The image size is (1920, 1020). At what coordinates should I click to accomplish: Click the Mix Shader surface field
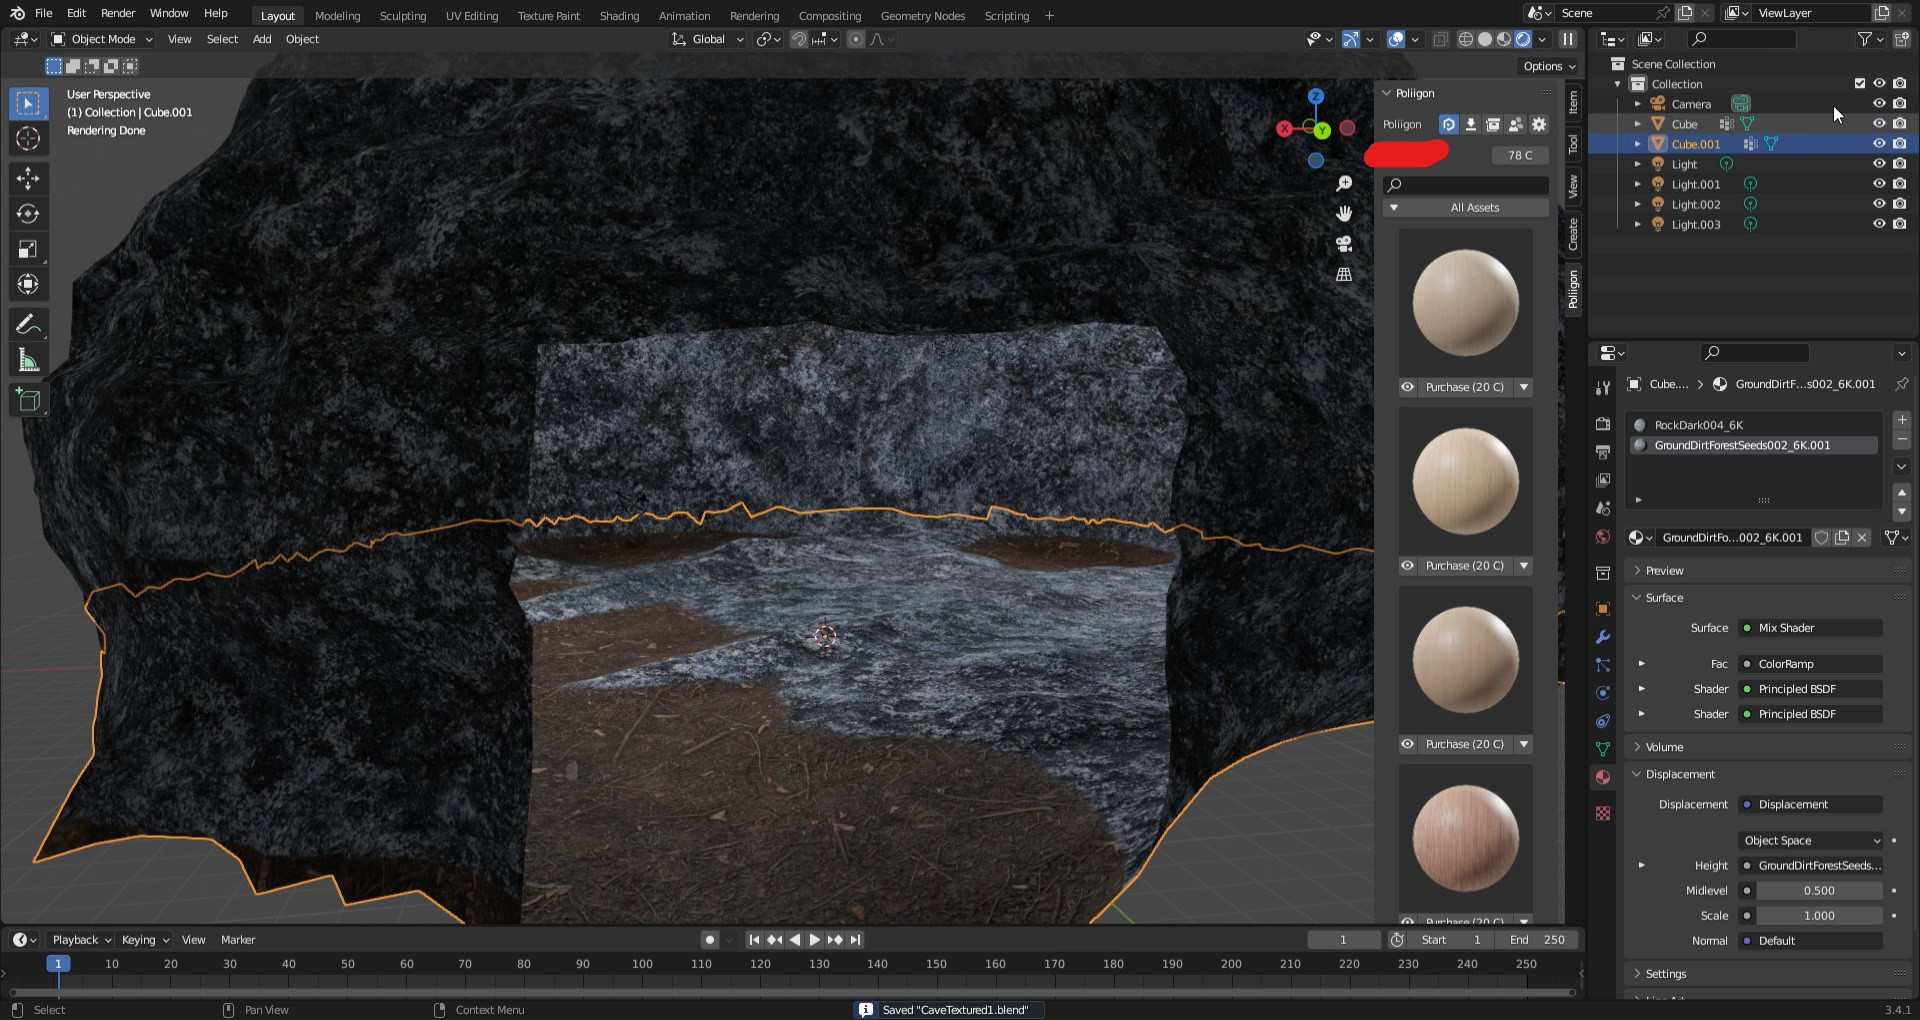click(x=1811, y=628)
